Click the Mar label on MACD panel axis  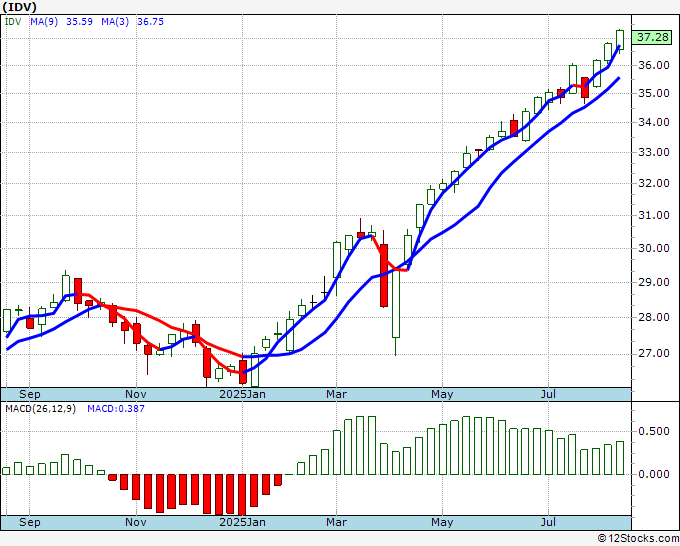(337, 522)
